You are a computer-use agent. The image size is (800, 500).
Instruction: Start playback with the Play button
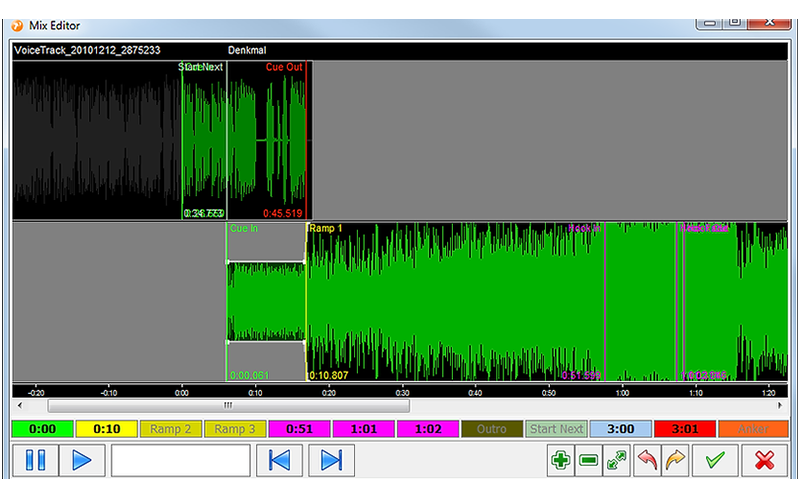coord(82,460)
